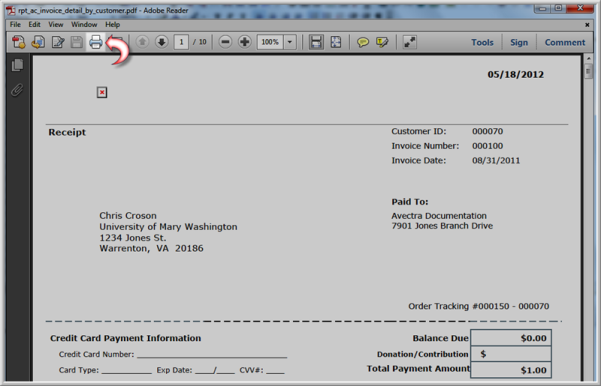Add a sticky note comment
Viewport: 601px width, 386px height.
pos(363,42)
